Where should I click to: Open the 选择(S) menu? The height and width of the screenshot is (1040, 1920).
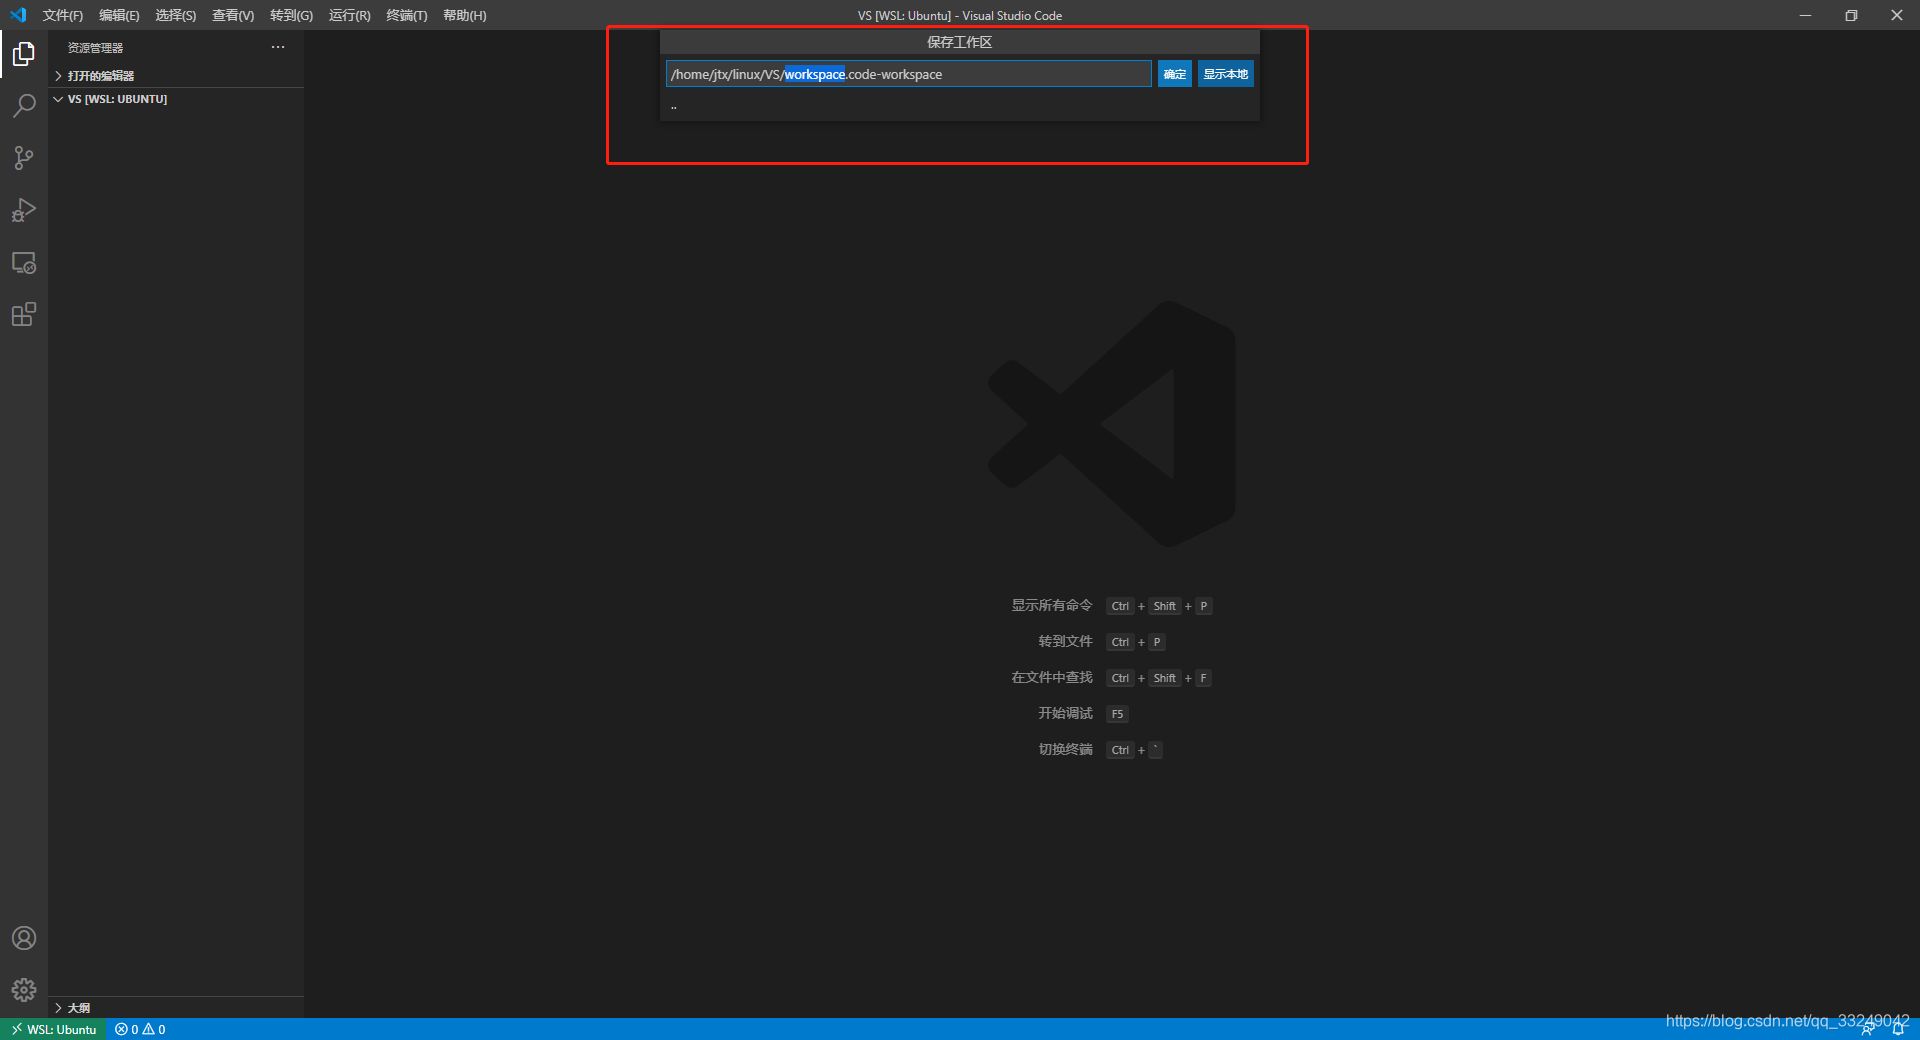click(x=176, y=15)
